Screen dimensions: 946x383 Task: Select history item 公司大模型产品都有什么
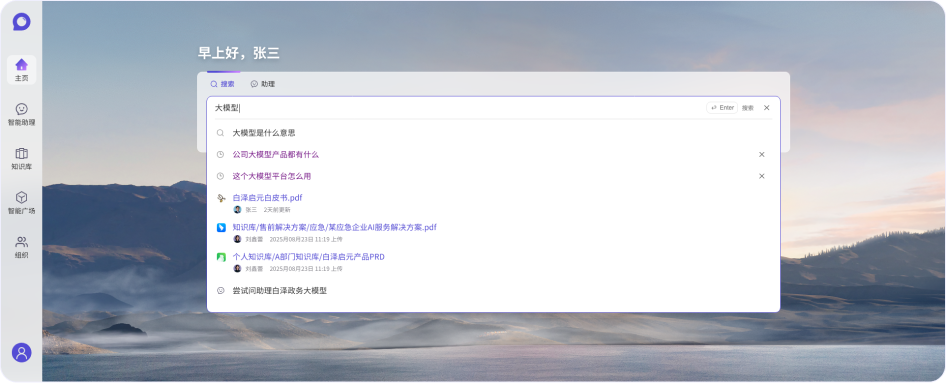(x=276, y=154)
